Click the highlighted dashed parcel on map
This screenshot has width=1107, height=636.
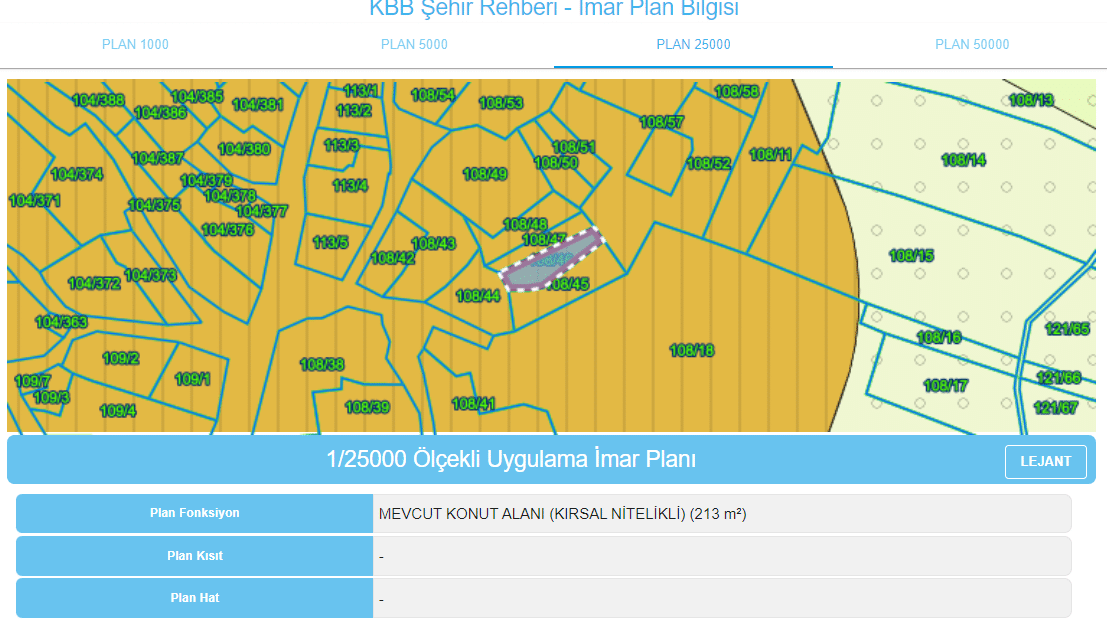pos(552,259)
